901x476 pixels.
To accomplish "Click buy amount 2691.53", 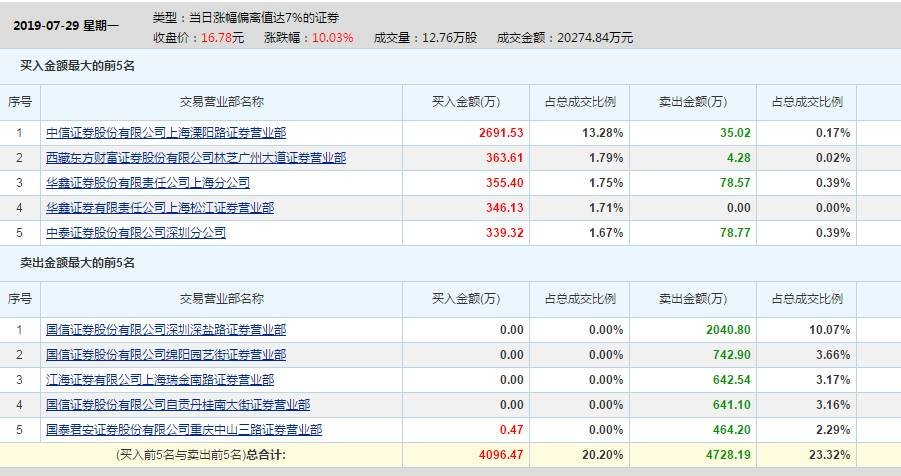I will point(501,133).
